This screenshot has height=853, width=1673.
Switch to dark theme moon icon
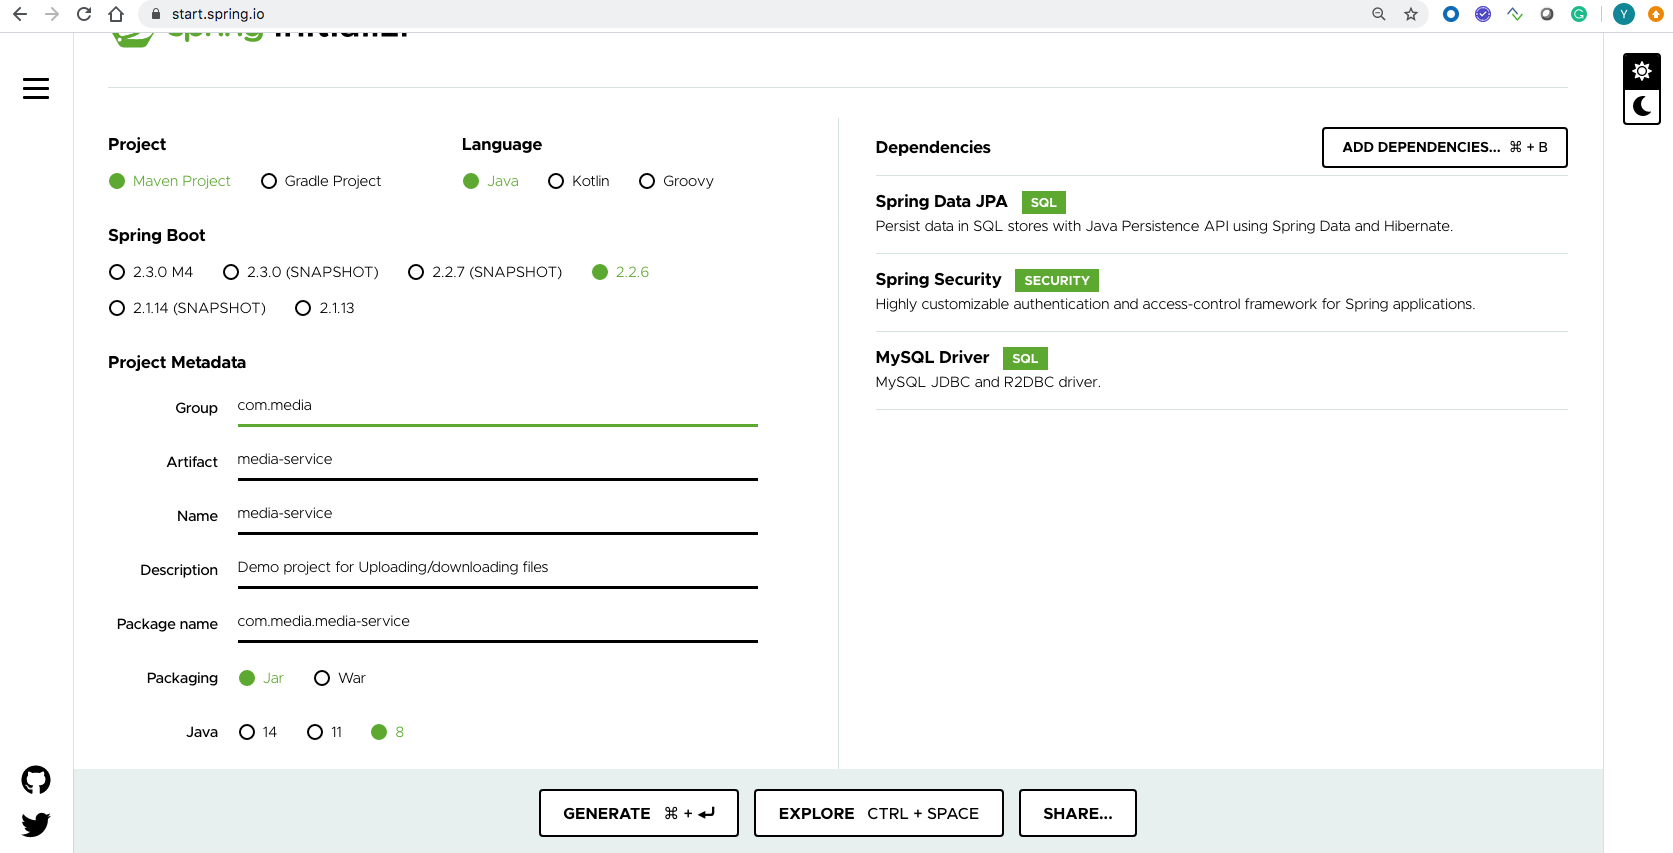click(1641, 106)
